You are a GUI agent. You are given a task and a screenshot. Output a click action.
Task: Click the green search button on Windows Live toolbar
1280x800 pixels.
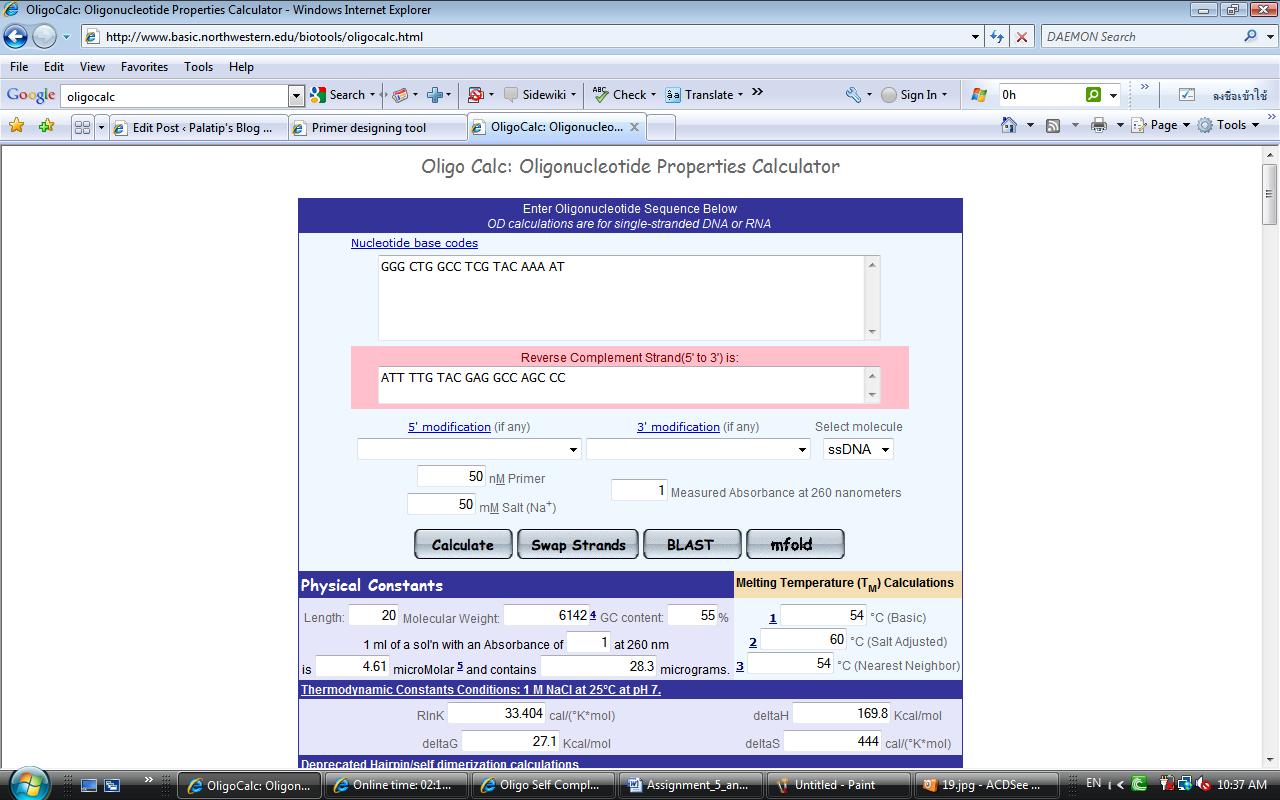click(x=1094, y=95)
